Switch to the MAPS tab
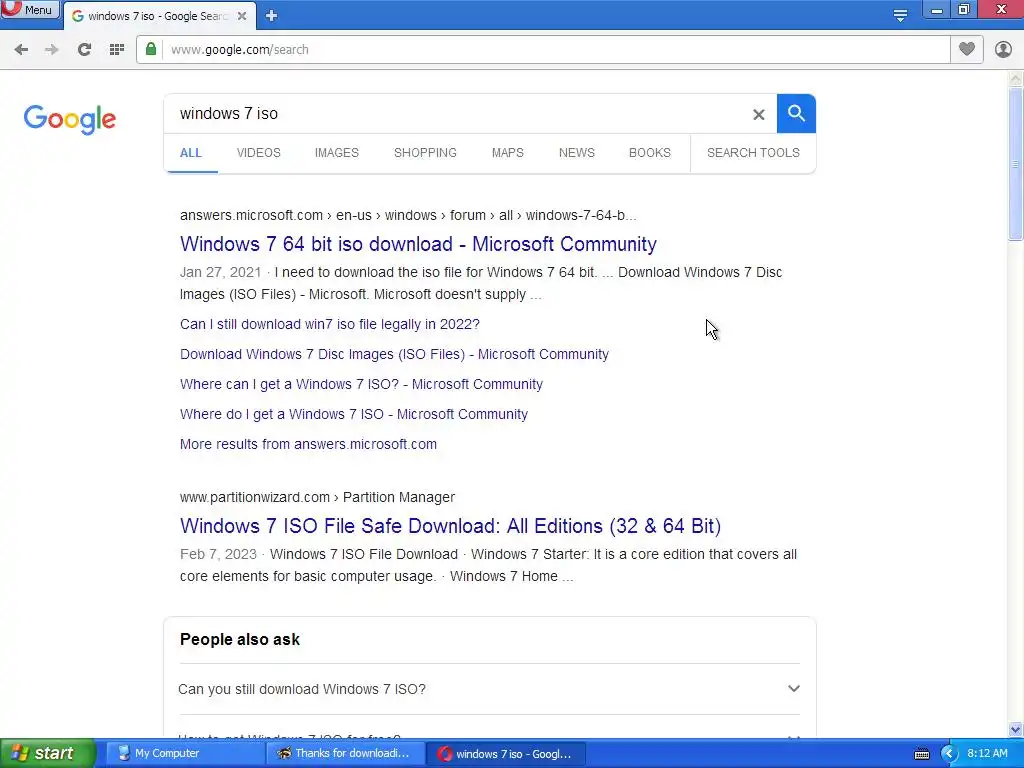This screenshot has height=768, width=1024. 507,153
